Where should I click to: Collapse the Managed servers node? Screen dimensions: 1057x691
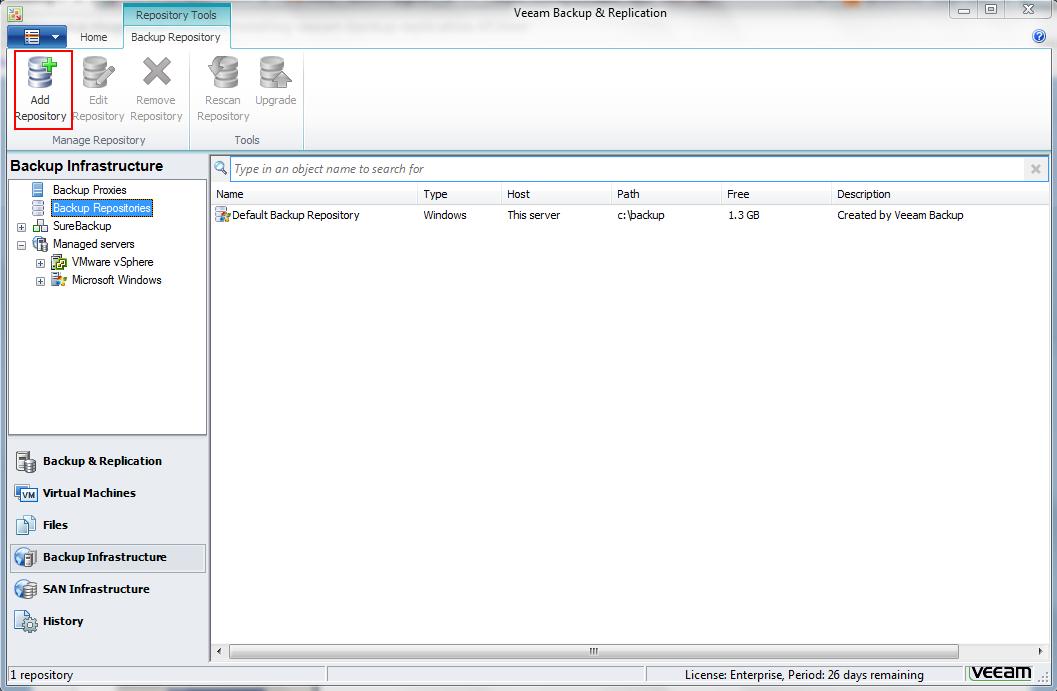pos(22,244)
